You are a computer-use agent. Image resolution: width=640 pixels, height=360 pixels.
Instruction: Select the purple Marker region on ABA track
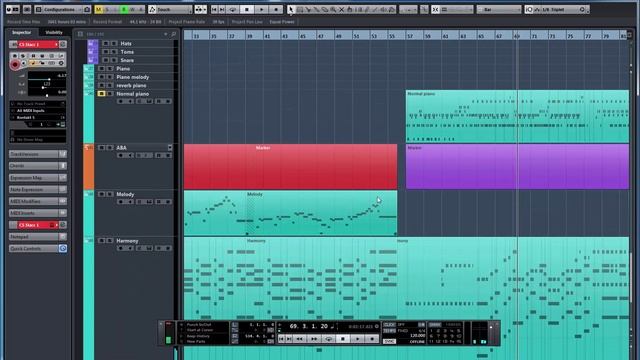[517, 167]
